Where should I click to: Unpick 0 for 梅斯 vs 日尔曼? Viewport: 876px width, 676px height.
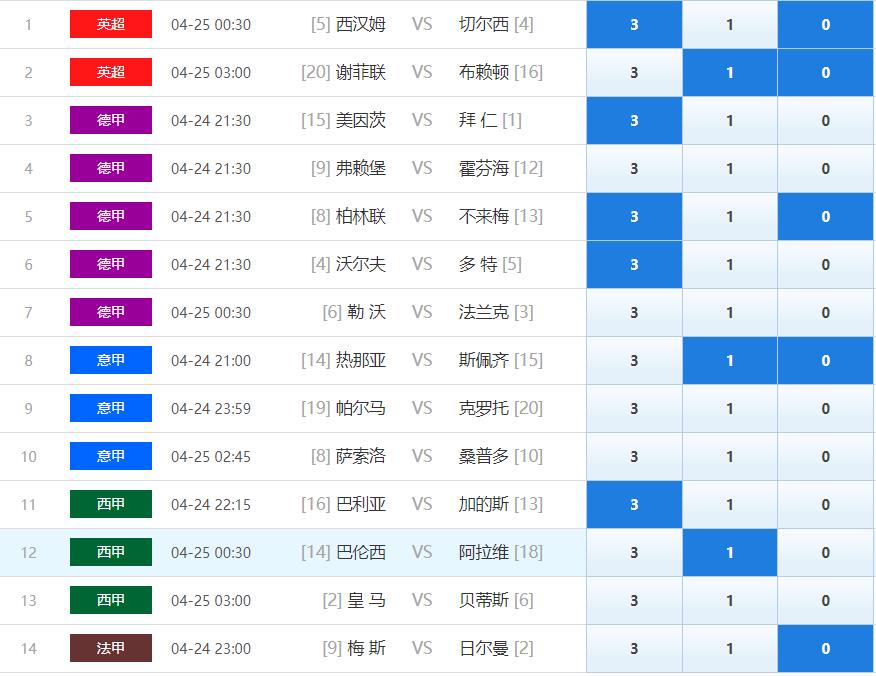825,649
